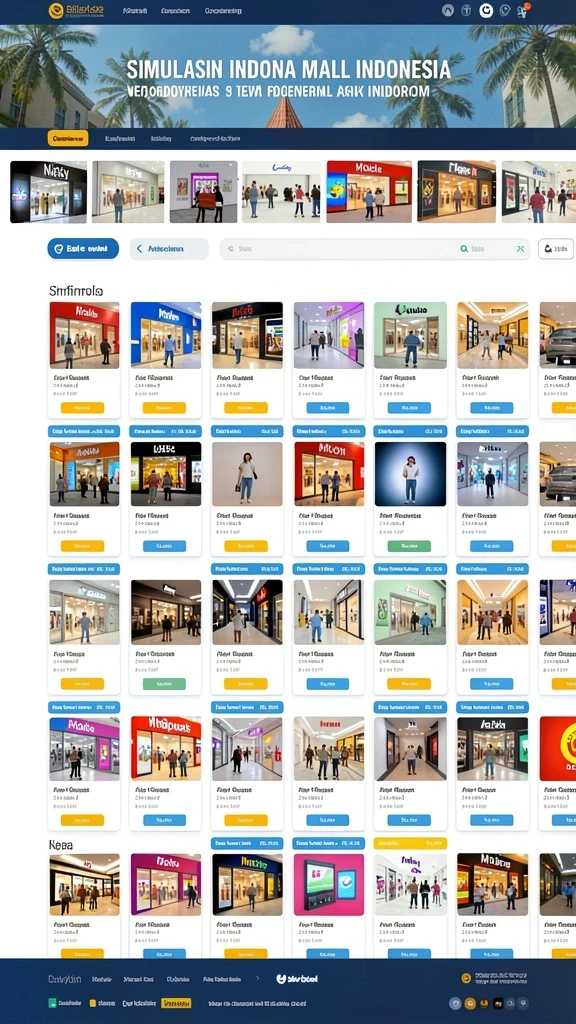Expand the back chevron dropdown beside blue pill
This screenshot has width=576, height=1024.
[168, 249]
